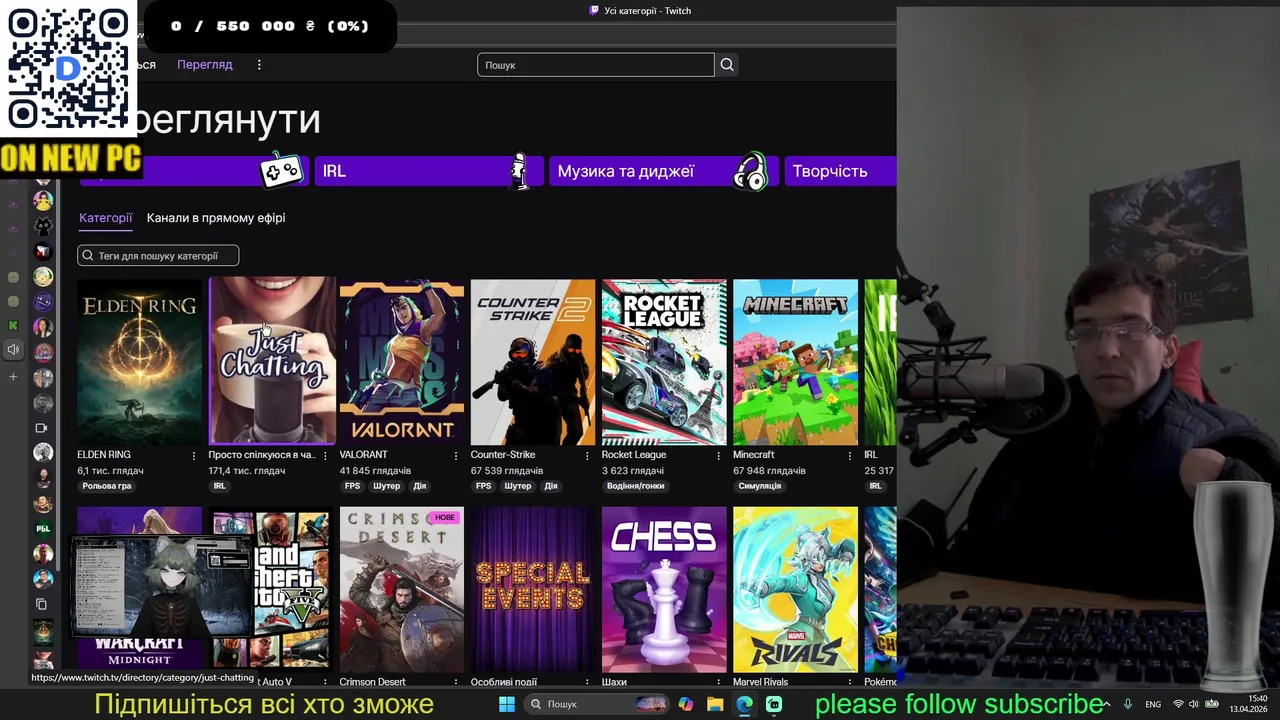Click the stacked pages icon in channel list
This screenshot has width=1280, height=720.
coord(41,604)
